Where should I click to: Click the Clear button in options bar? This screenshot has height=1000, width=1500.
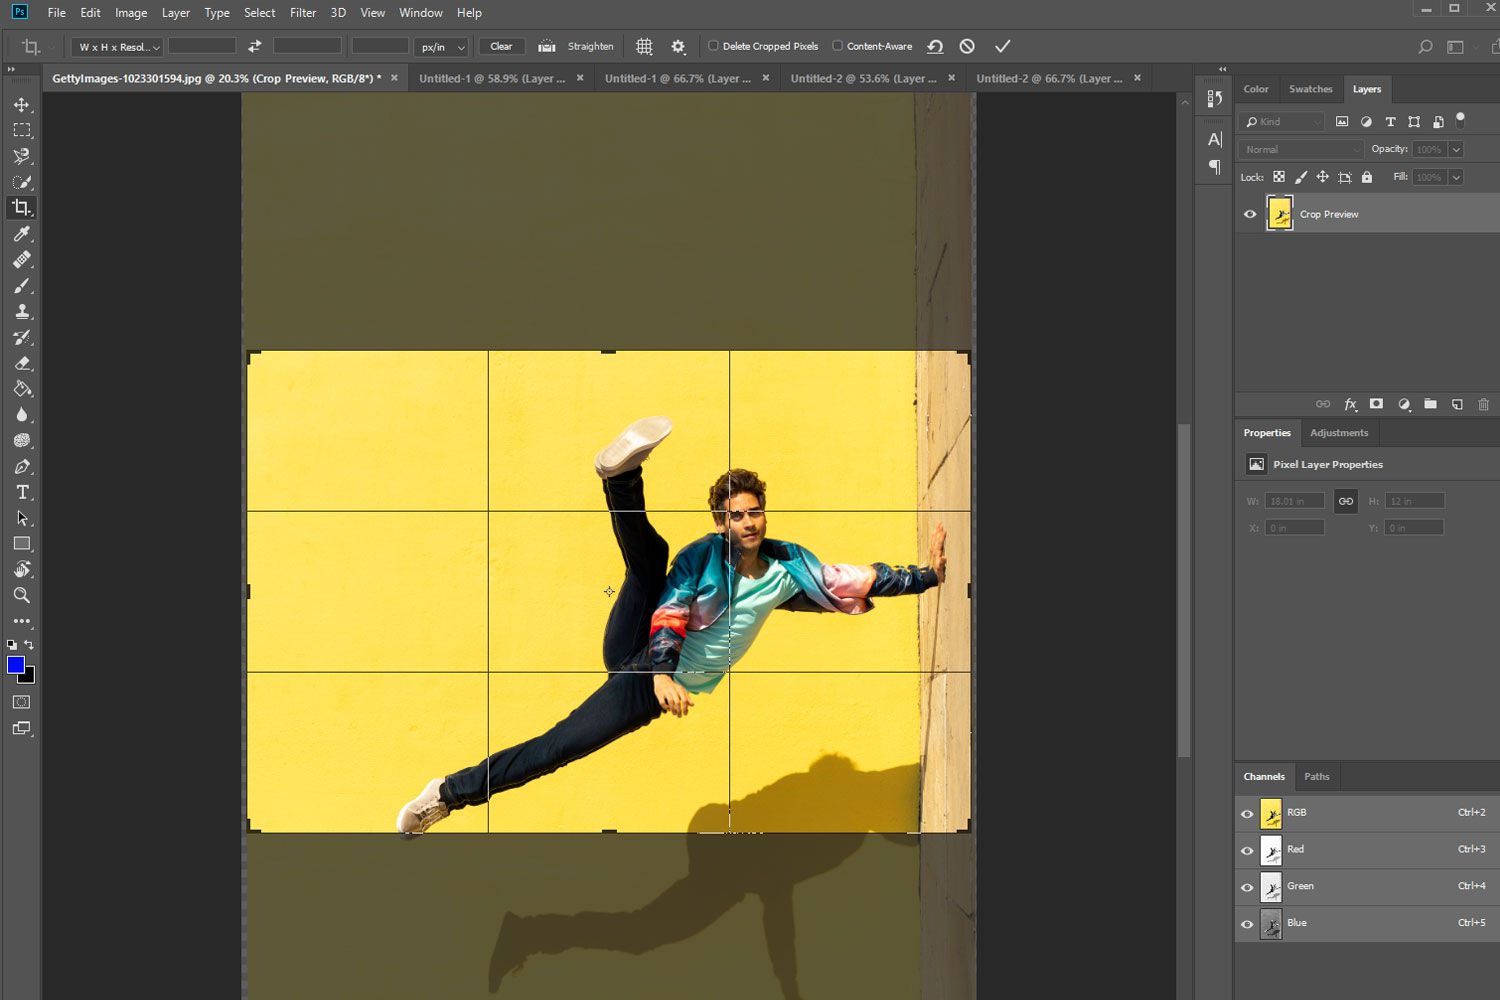(x=501, y=46)
